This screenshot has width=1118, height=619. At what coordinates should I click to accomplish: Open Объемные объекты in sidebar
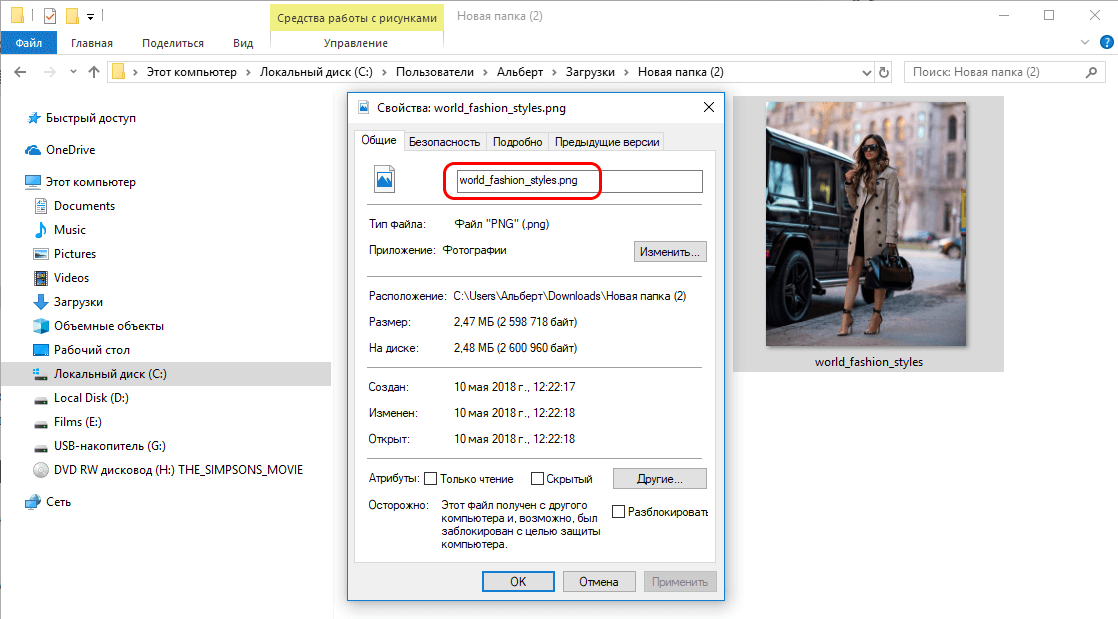tap(109, 326)
